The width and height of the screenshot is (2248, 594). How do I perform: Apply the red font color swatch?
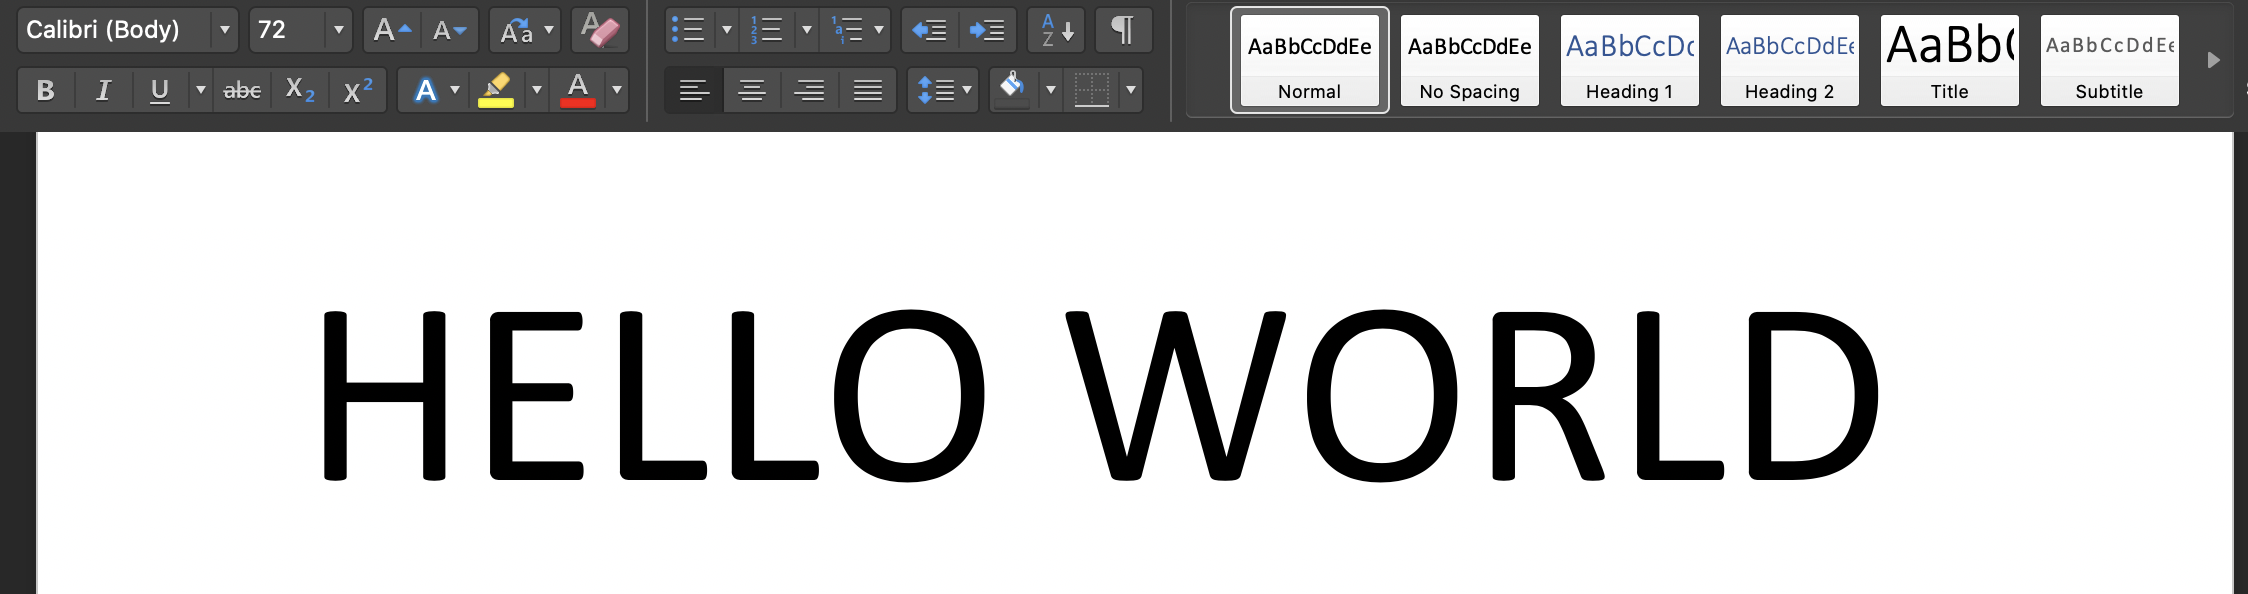[x=578, y=90]
